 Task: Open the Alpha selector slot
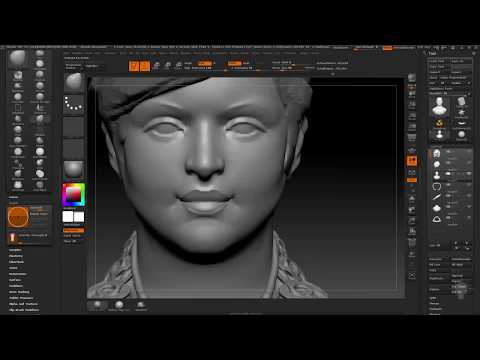[74, 127]
